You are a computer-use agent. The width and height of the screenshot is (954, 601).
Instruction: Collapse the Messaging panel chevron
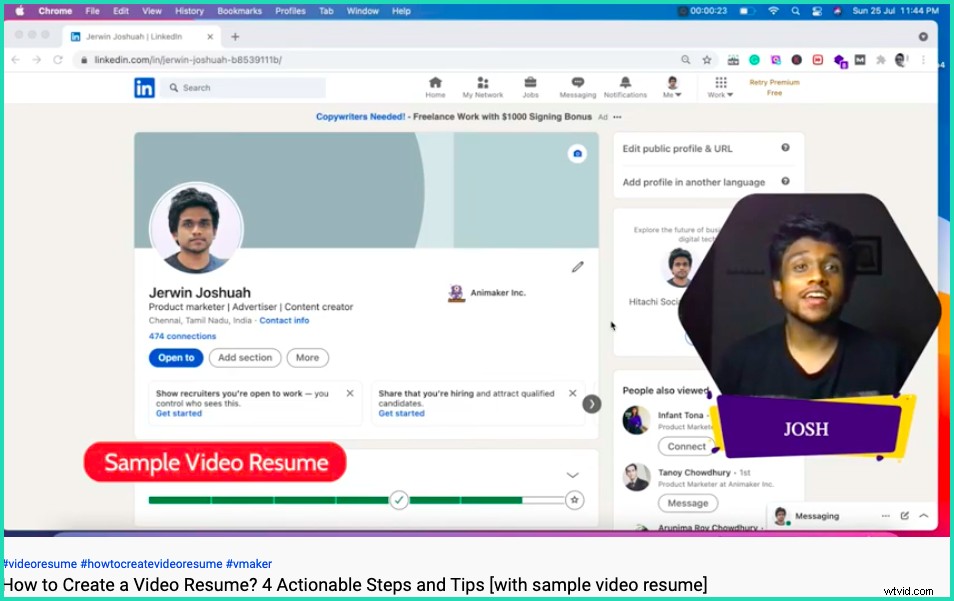924,515
